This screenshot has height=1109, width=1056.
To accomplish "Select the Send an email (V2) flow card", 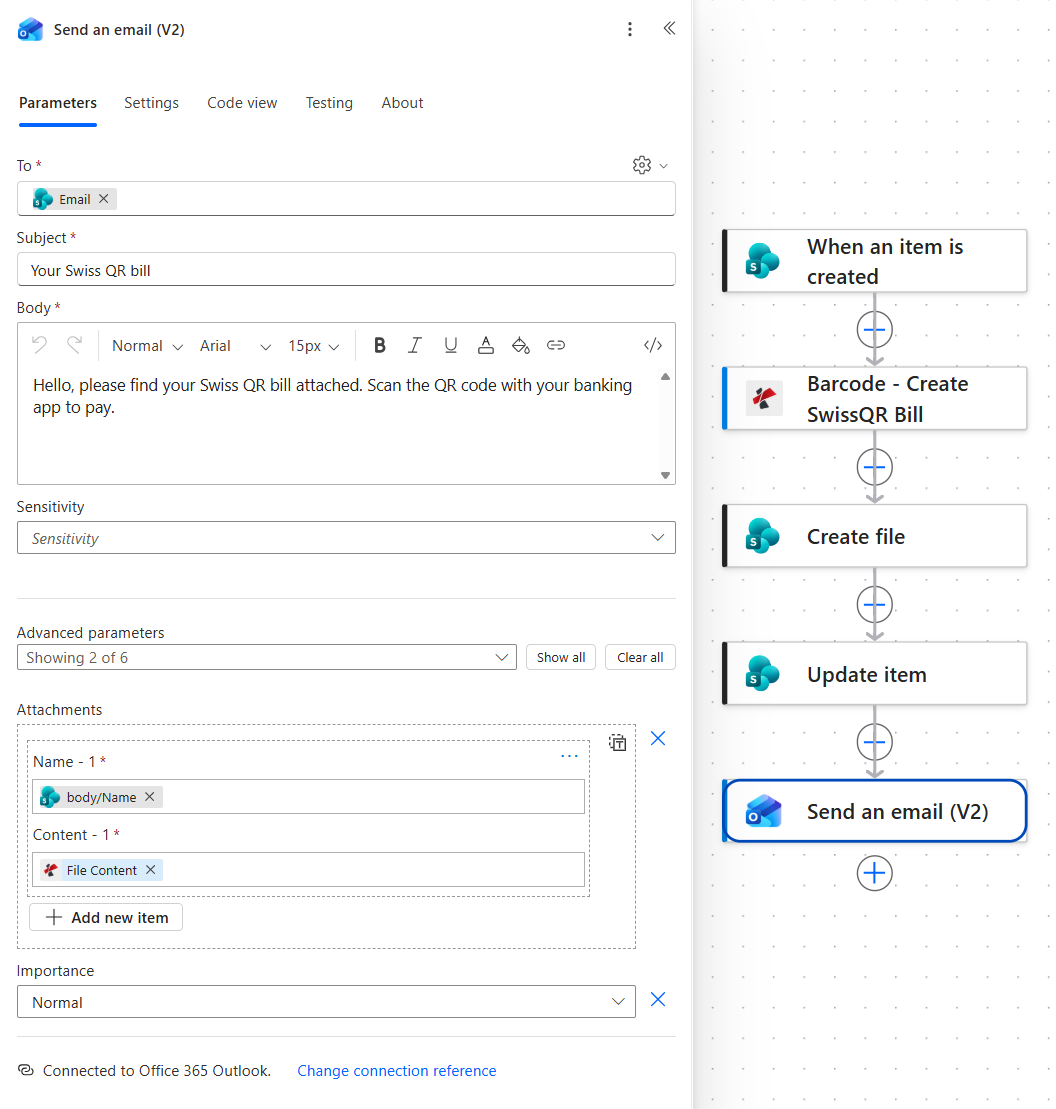I will (x=874, y=811).
